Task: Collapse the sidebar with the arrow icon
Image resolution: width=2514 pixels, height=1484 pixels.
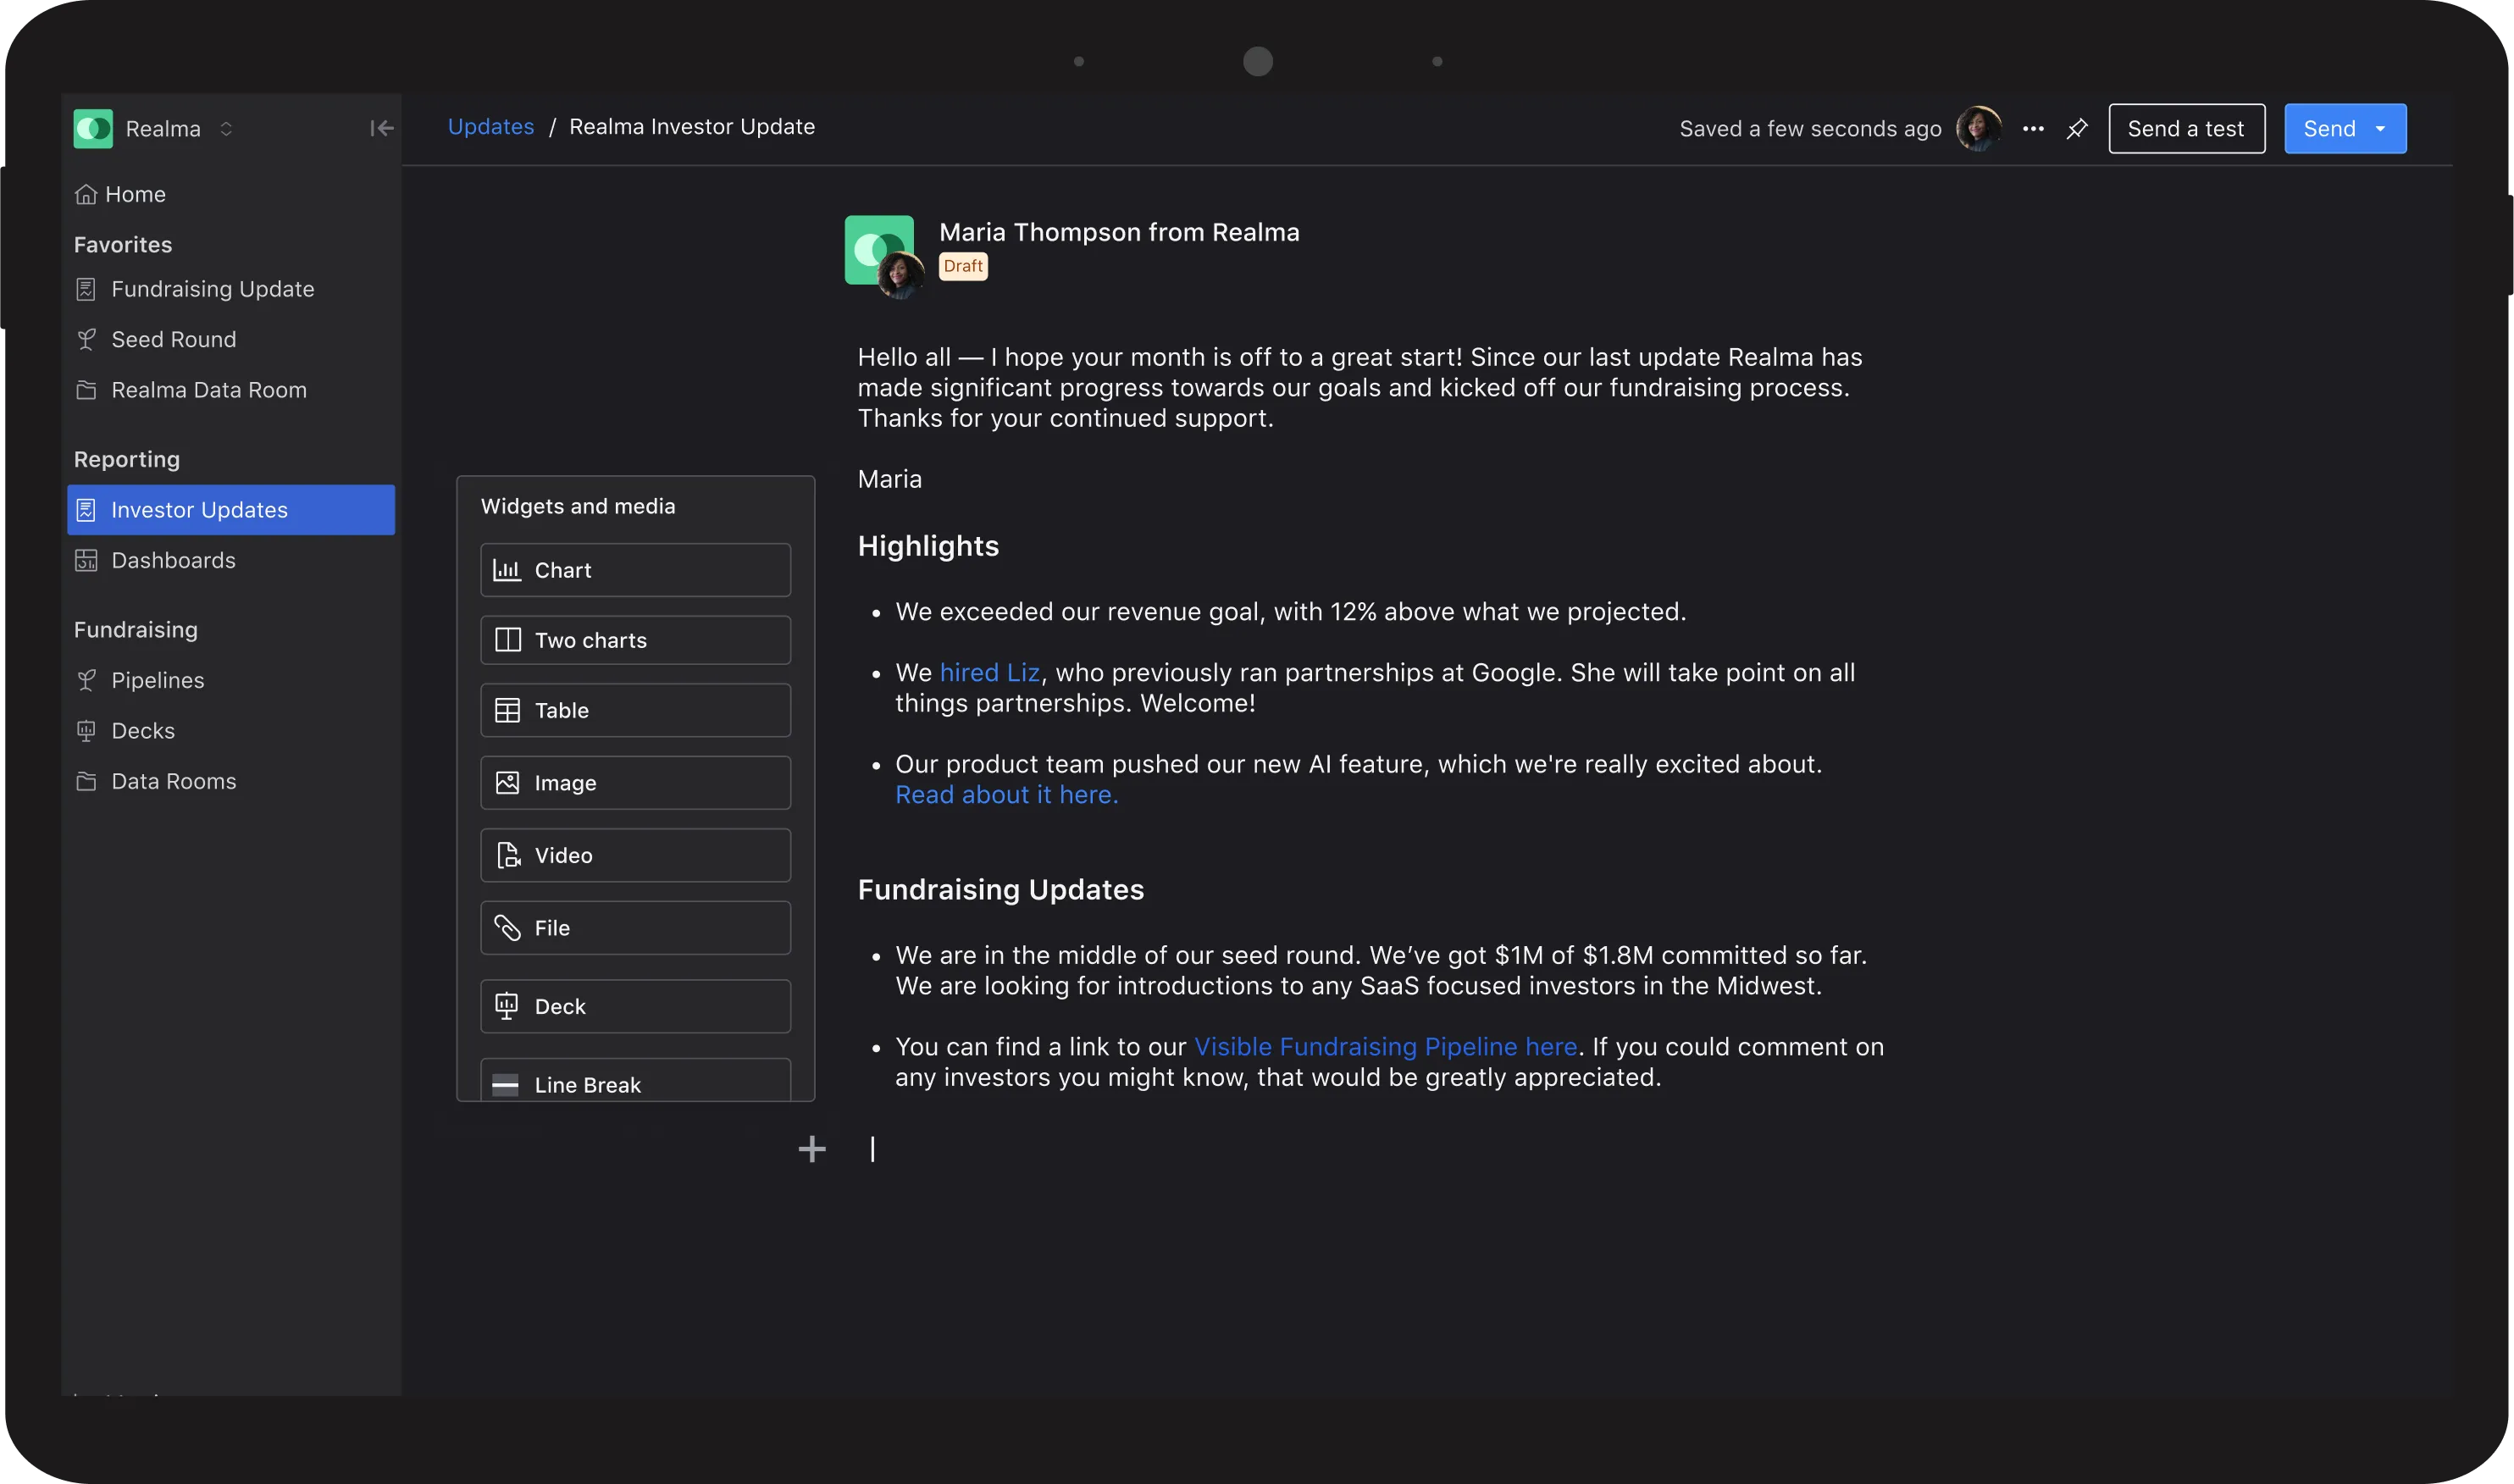Action: pos(381,128)
